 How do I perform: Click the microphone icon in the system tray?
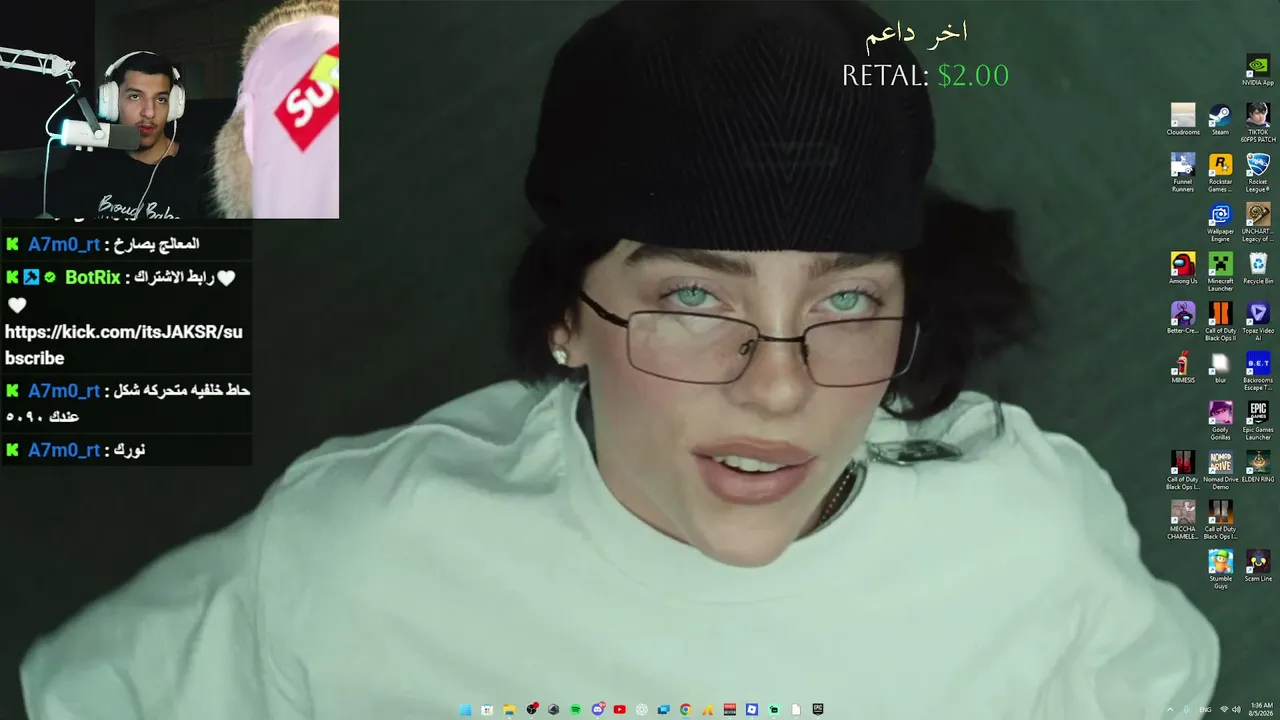coord(1187,710)
